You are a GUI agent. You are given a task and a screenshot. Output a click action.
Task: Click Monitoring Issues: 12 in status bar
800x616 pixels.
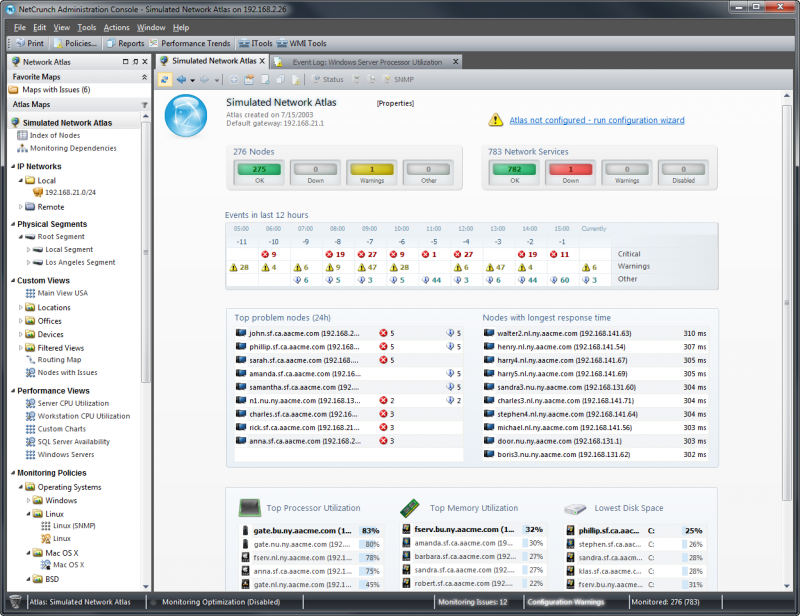click(473, 602)
